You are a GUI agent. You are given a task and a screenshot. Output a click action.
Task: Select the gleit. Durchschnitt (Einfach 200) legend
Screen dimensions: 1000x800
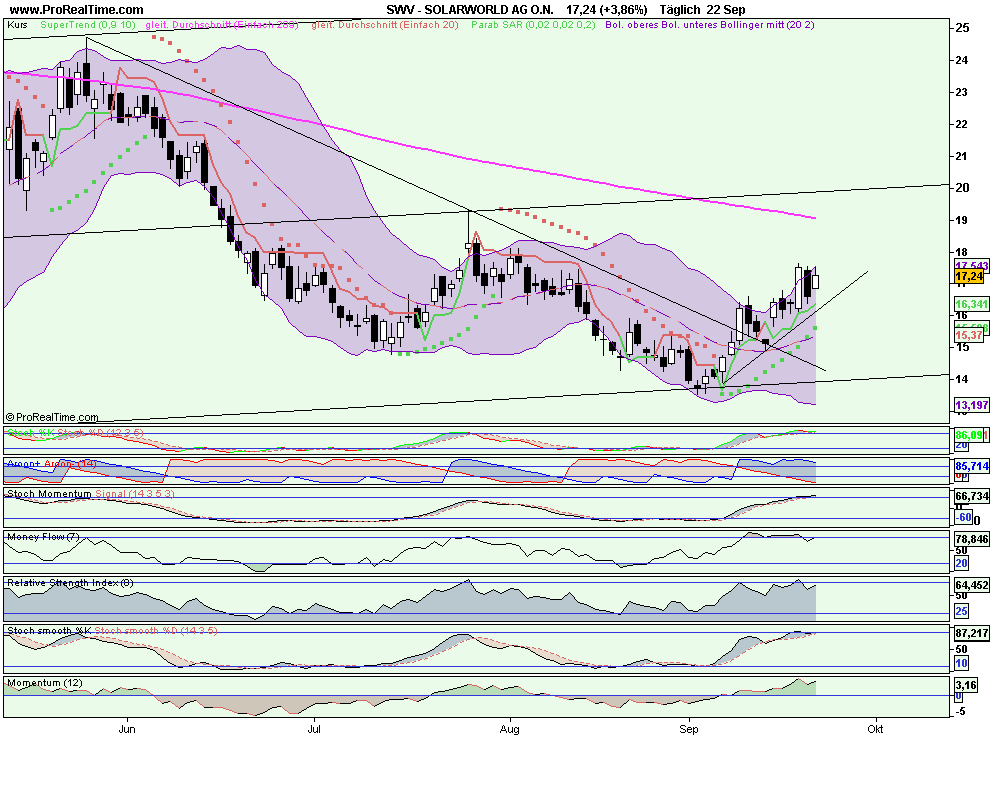[222, 25]
